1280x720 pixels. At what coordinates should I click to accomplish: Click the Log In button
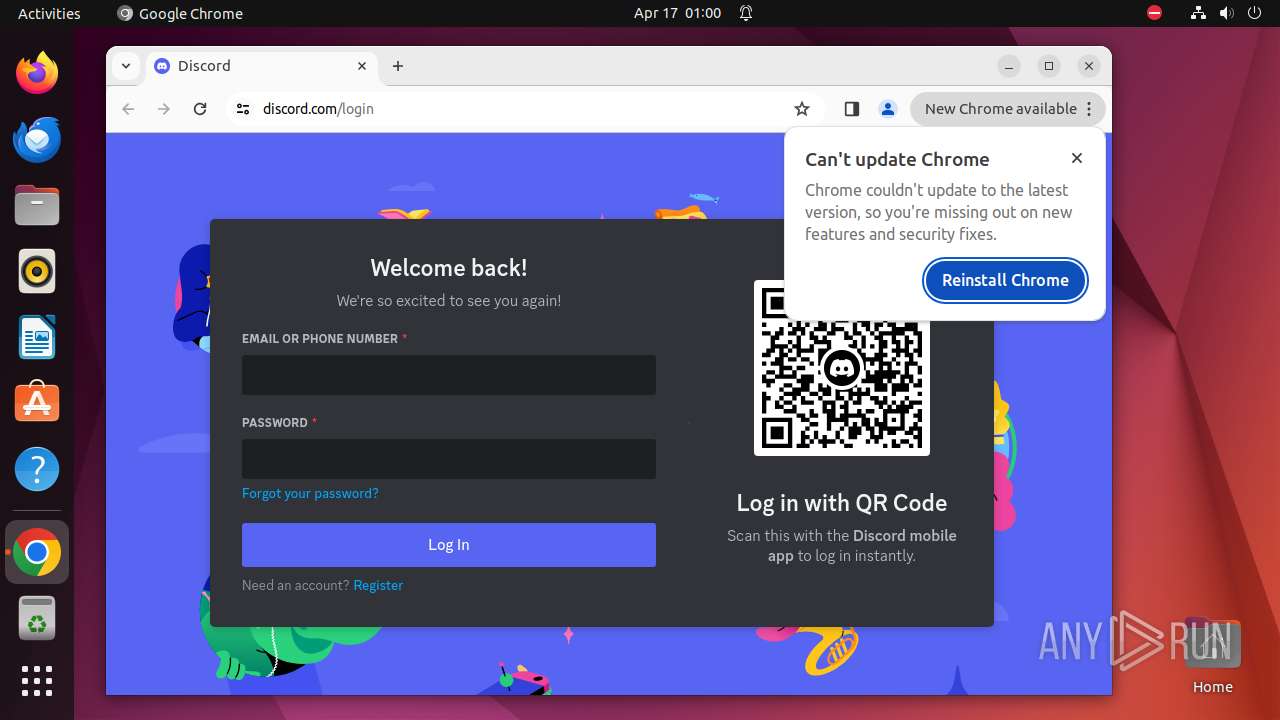[449, 545]
